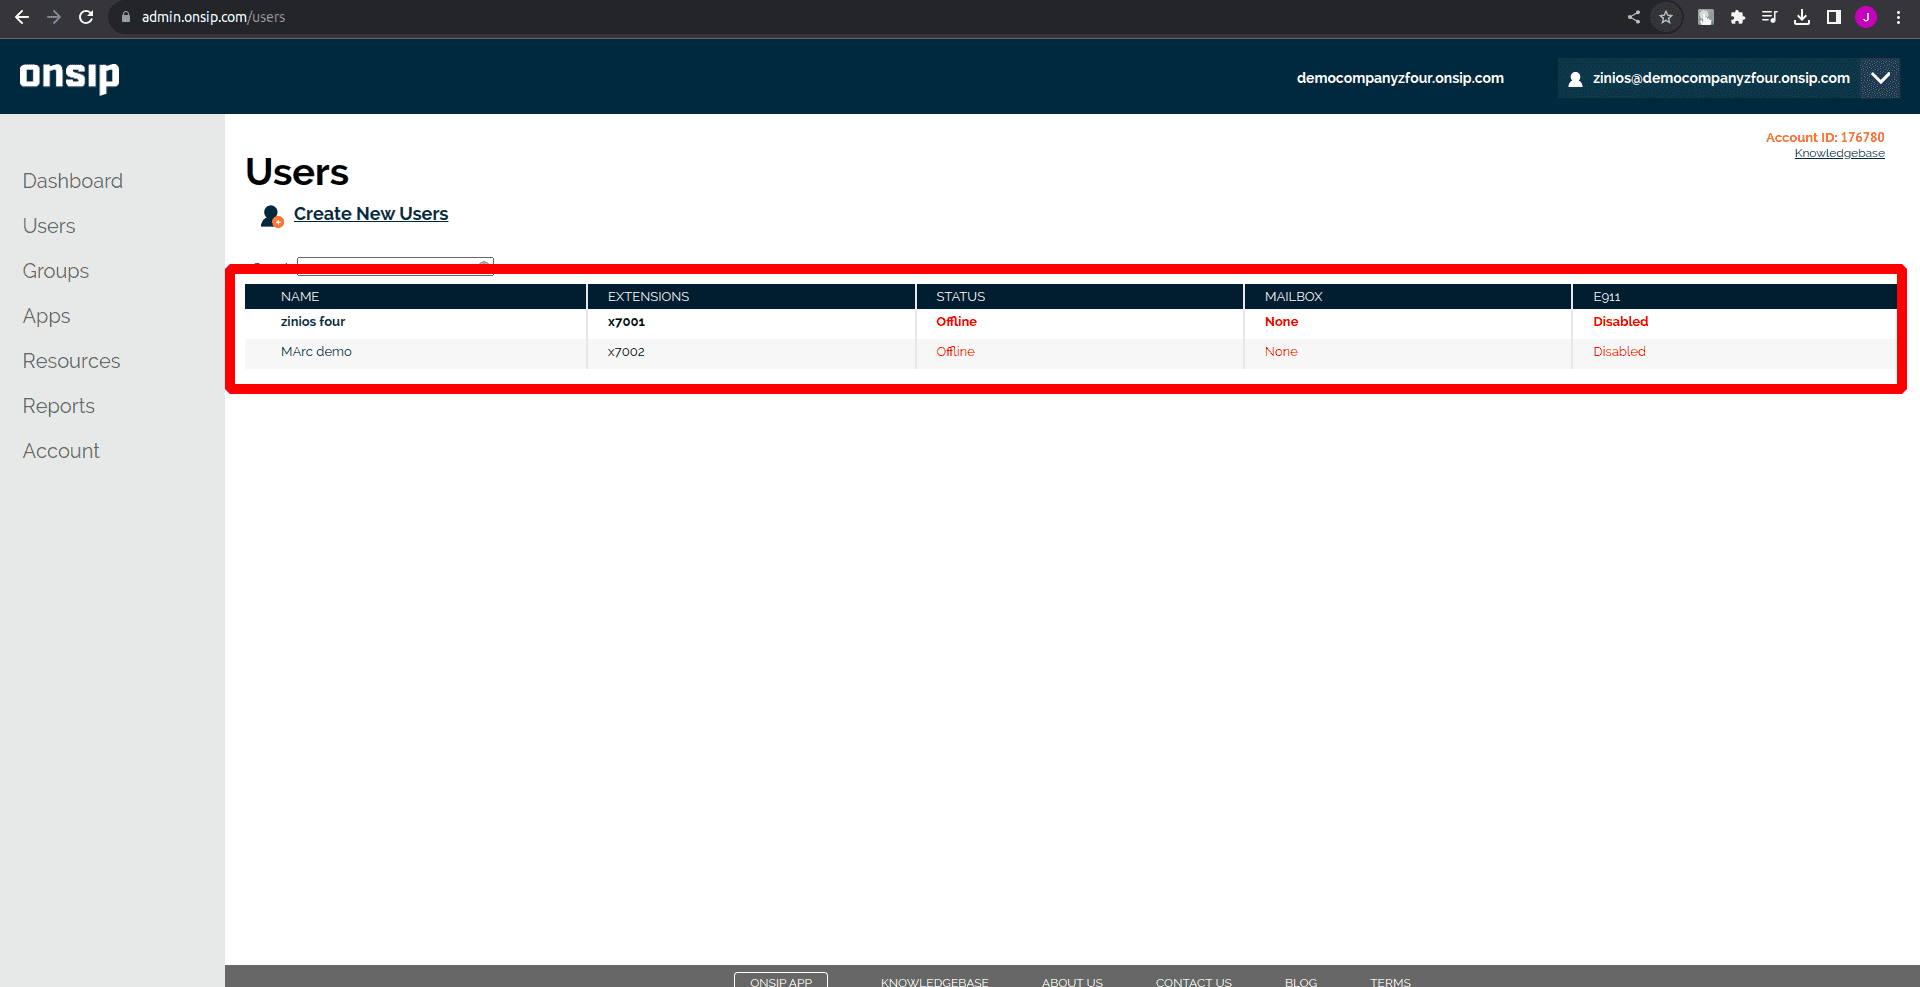Open Apps in sidebar
The width and height of the screenshot is (1920, 987).
[x=47, y=316]
